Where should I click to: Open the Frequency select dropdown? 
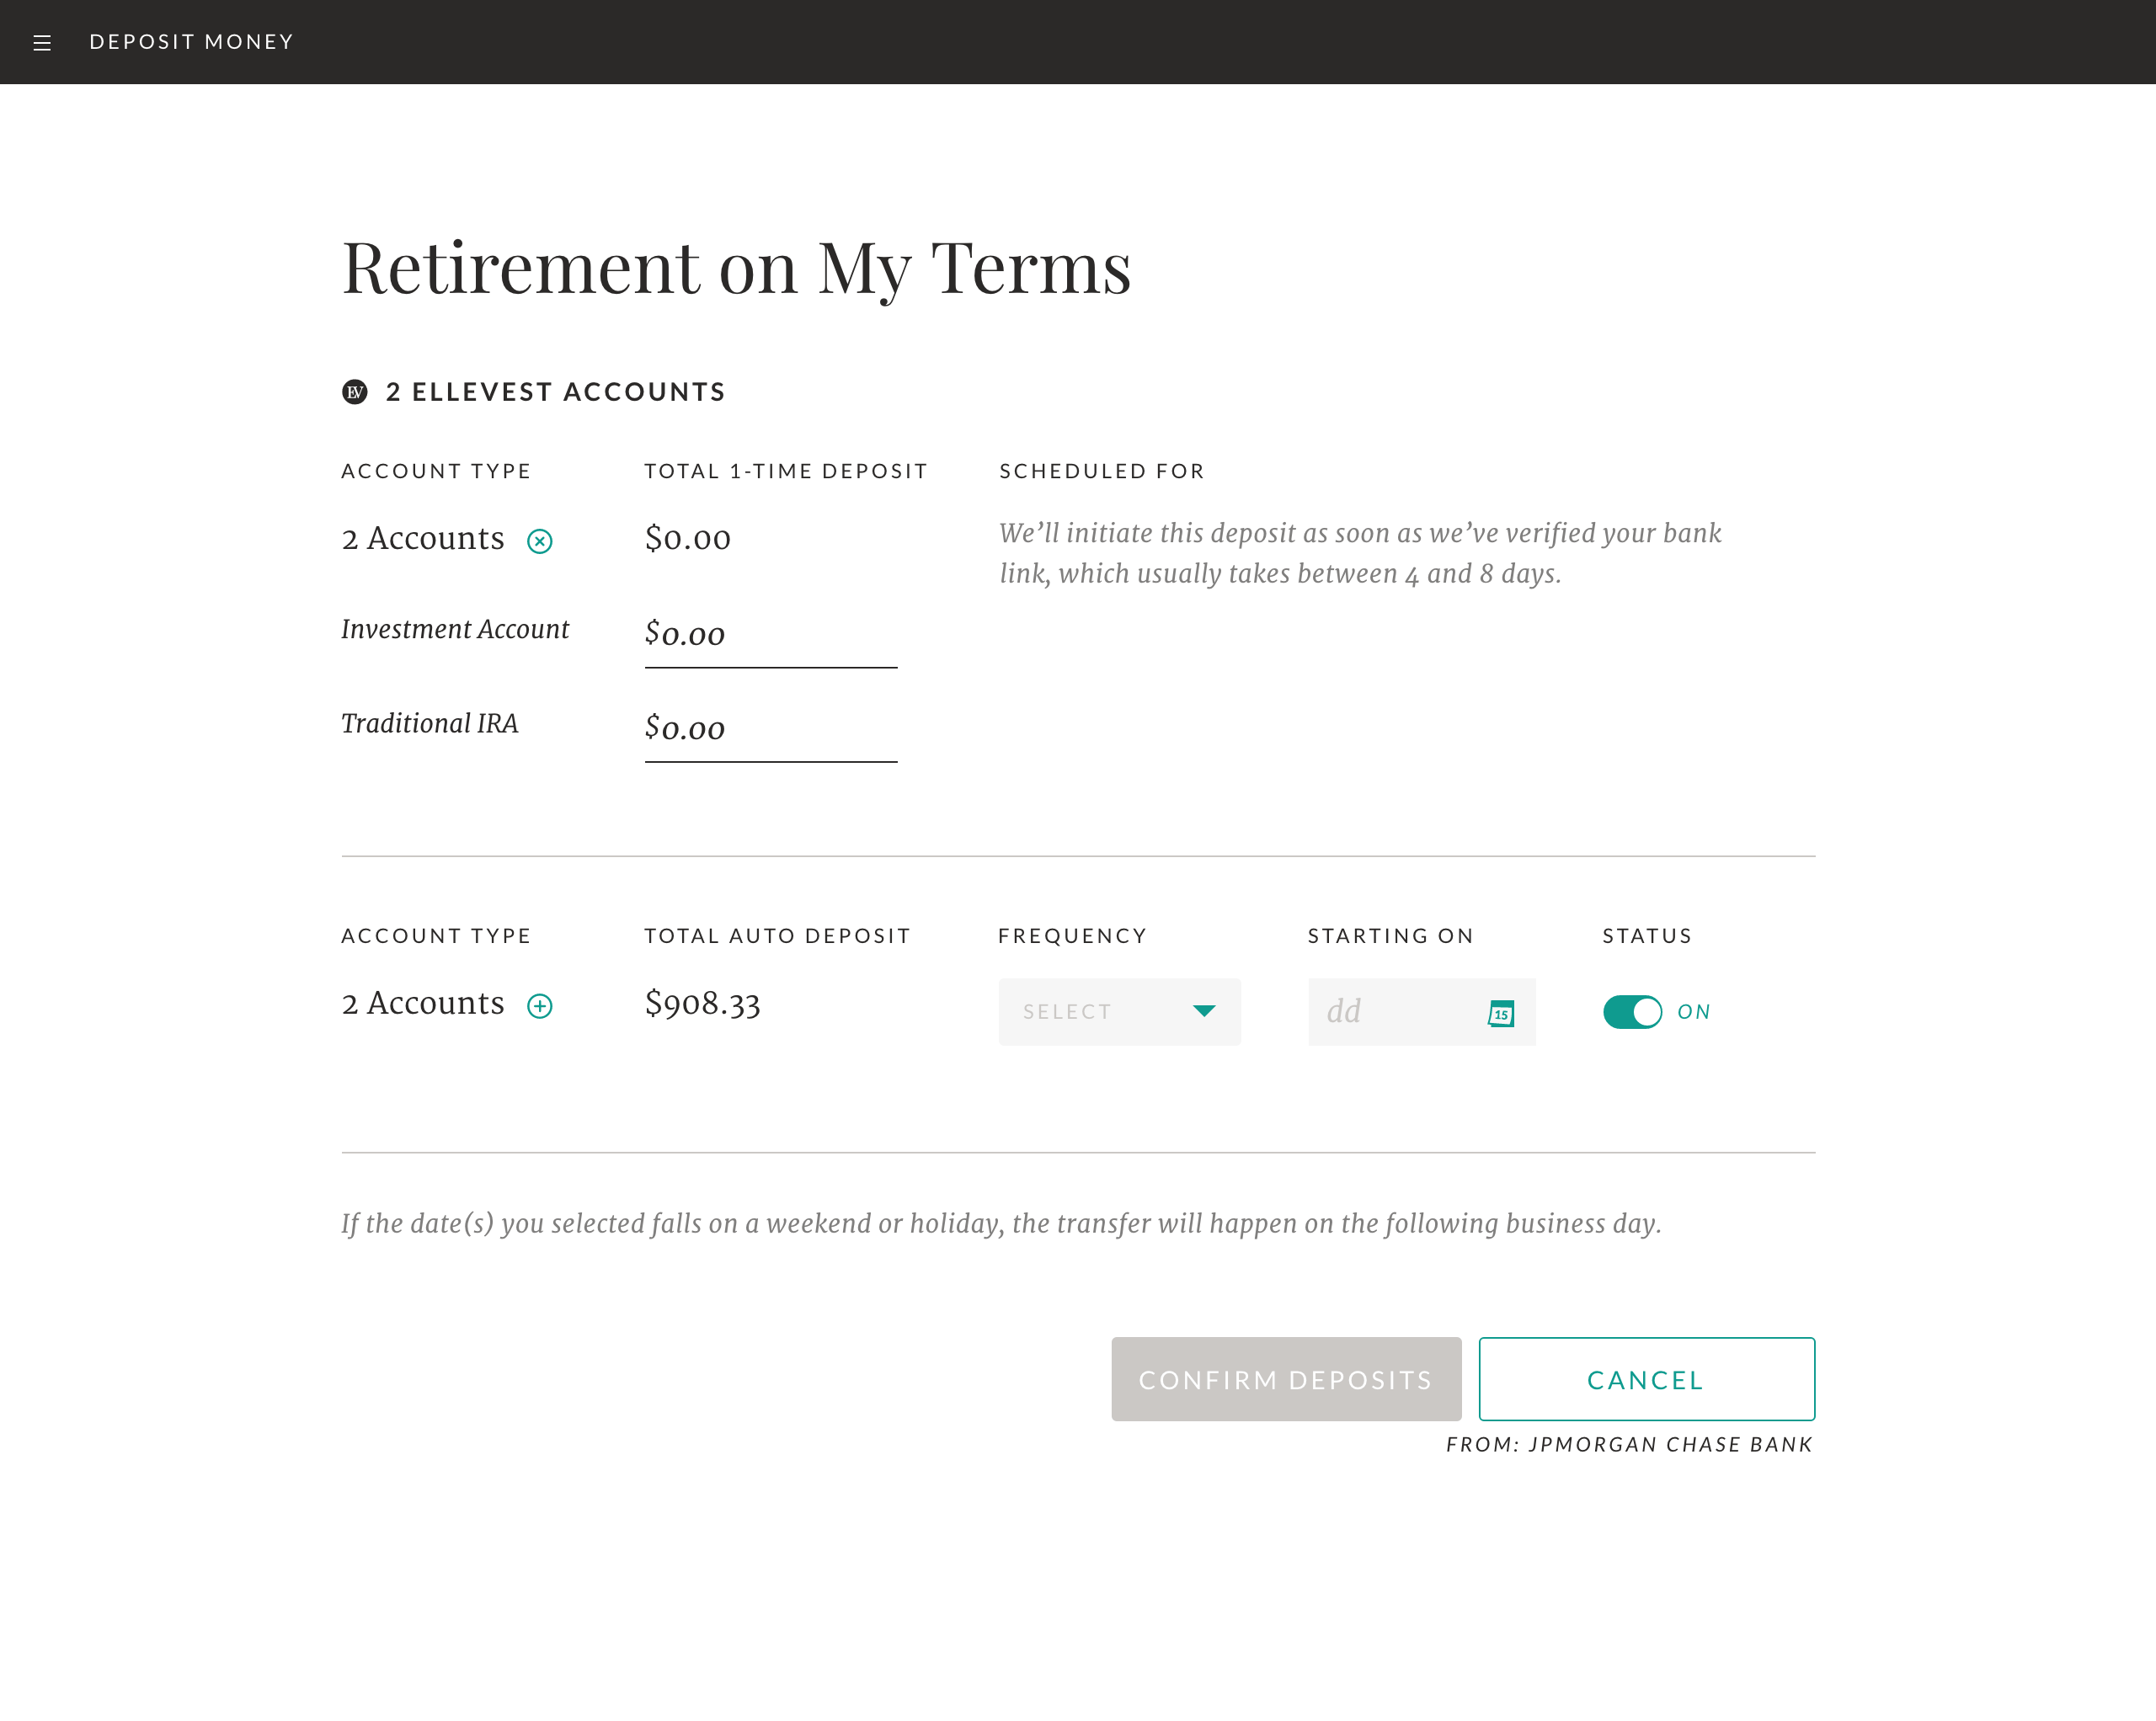[1119, 1012]
